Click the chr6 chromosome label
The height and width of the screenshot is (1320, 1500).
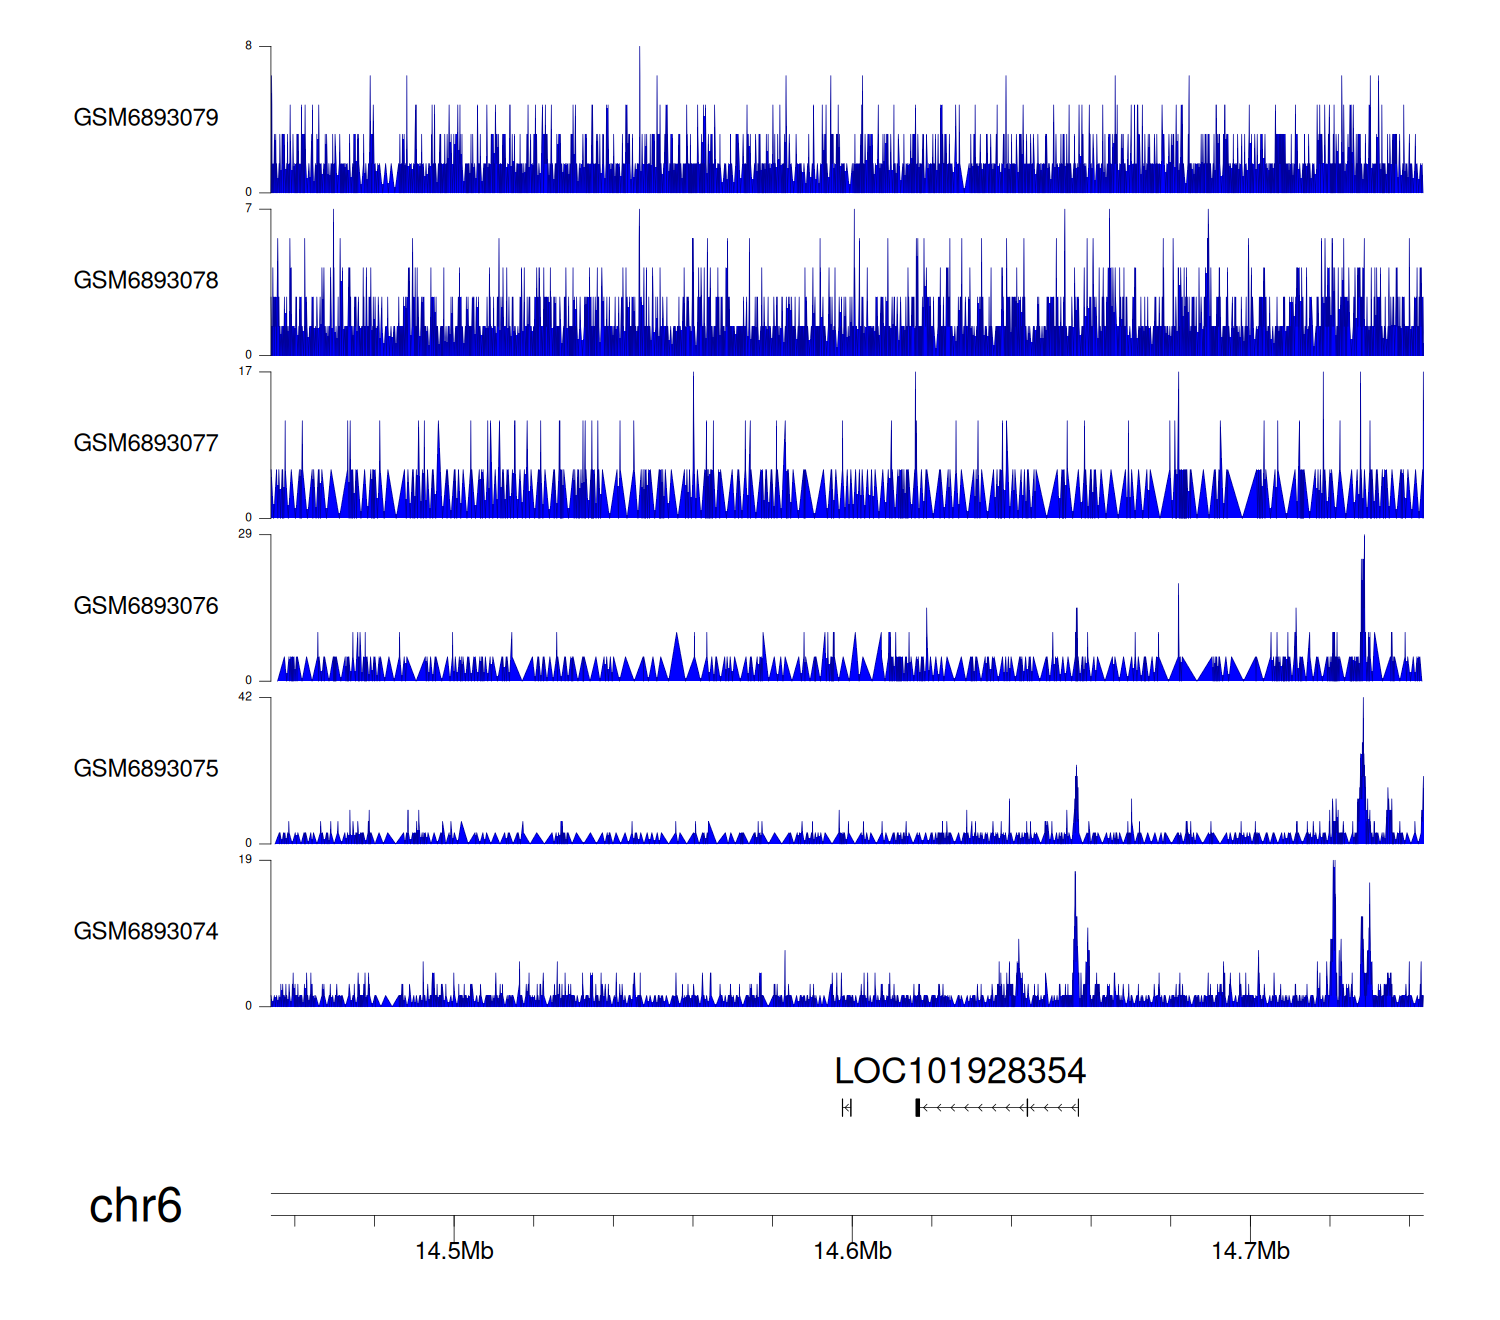click(135, 1206)
